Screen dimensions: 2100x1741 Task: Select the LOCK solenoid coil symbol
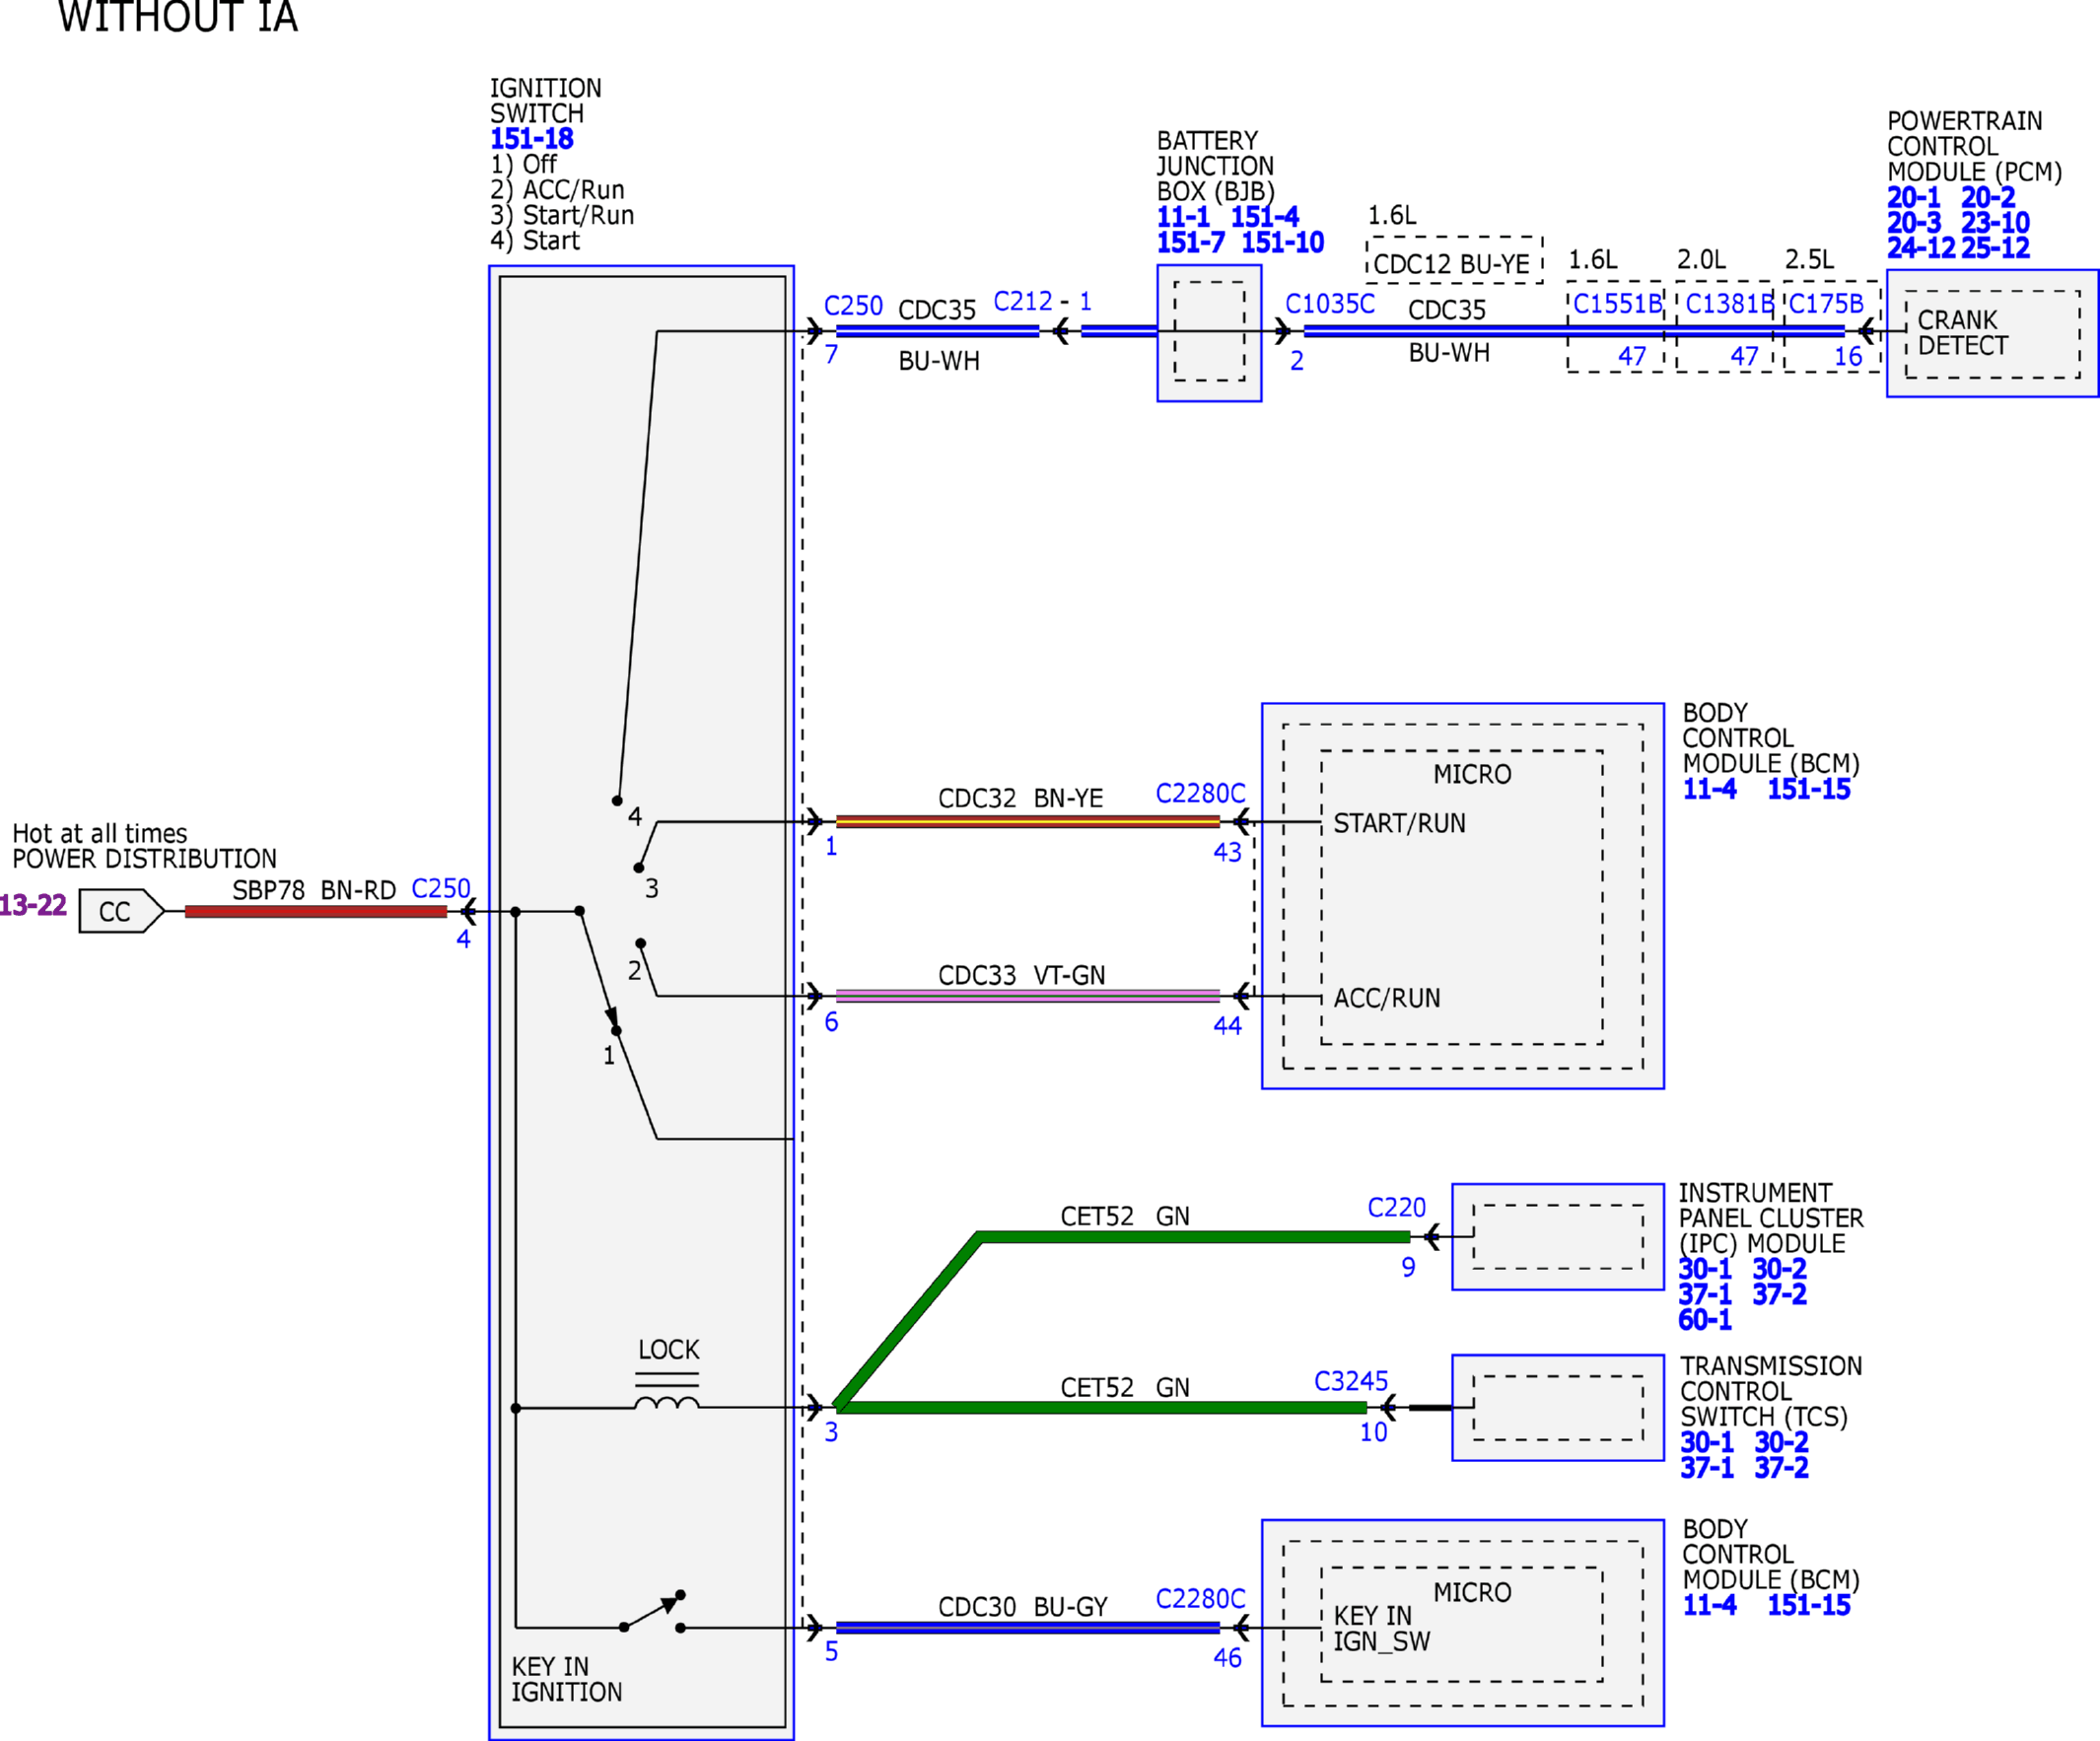tap(667, 1400)
